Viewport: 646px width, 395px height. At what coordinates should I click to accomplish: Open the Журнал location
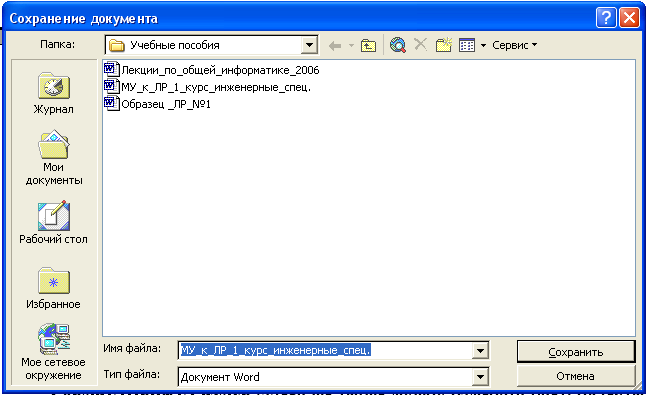pyautogui.click(x=54, y=93)
